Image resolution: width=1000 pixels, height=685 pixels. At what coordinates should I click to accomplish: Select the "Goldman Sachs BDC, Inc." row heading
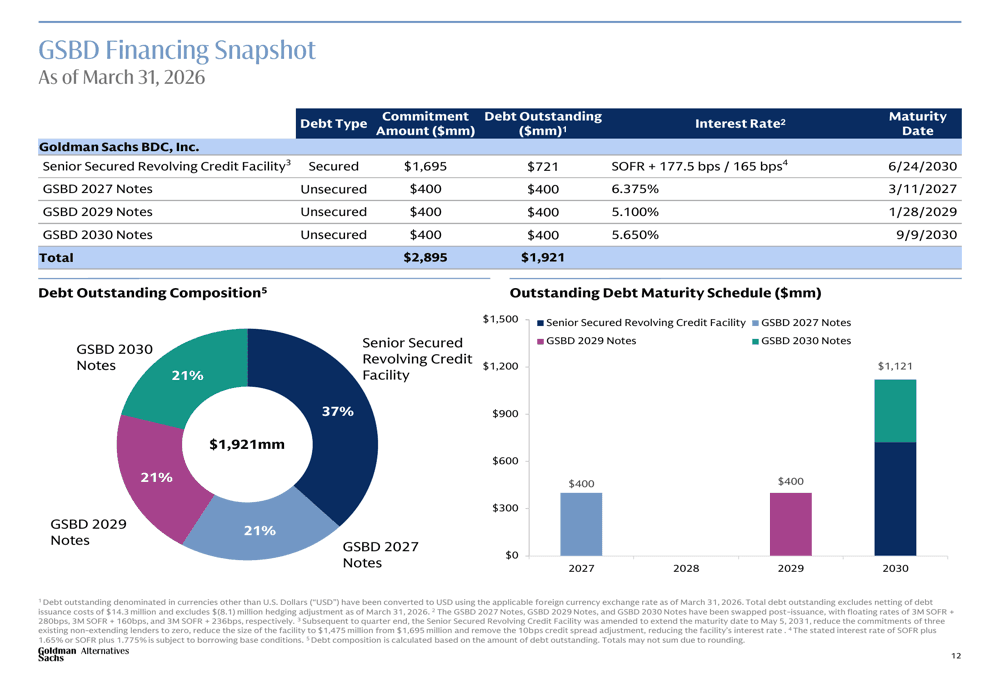119,147
